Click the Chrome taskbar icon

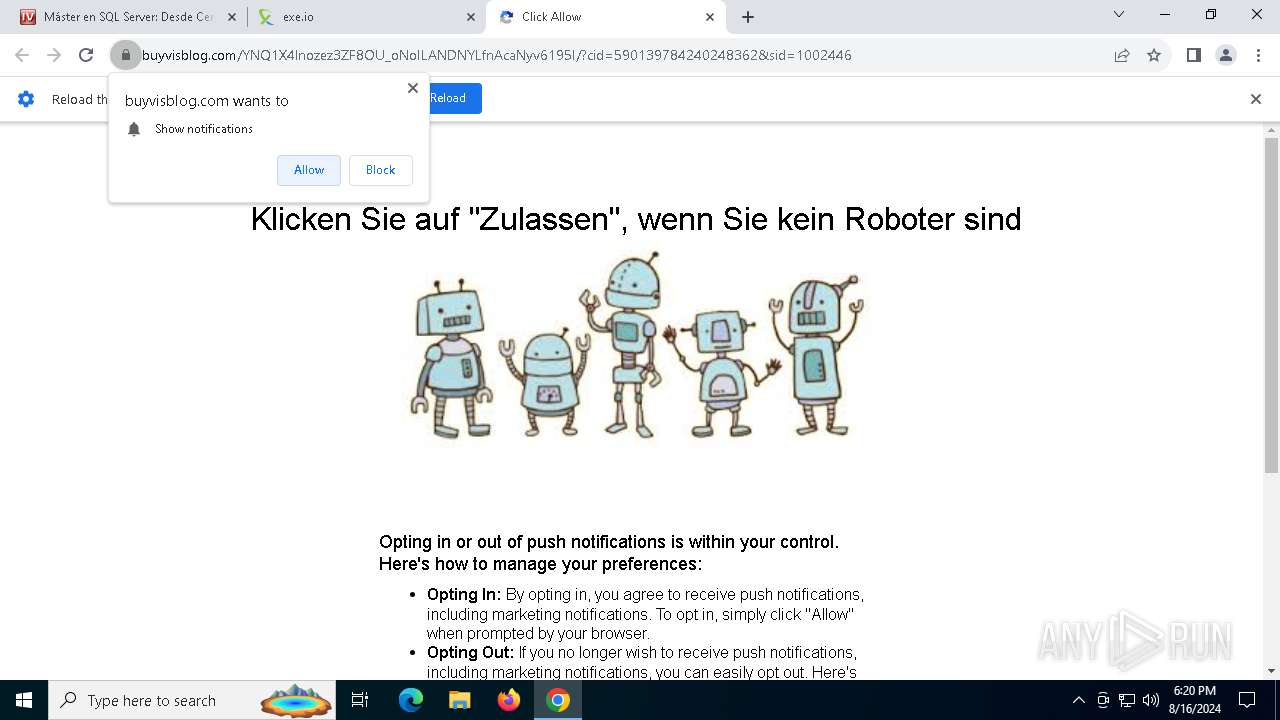point(558,700)
